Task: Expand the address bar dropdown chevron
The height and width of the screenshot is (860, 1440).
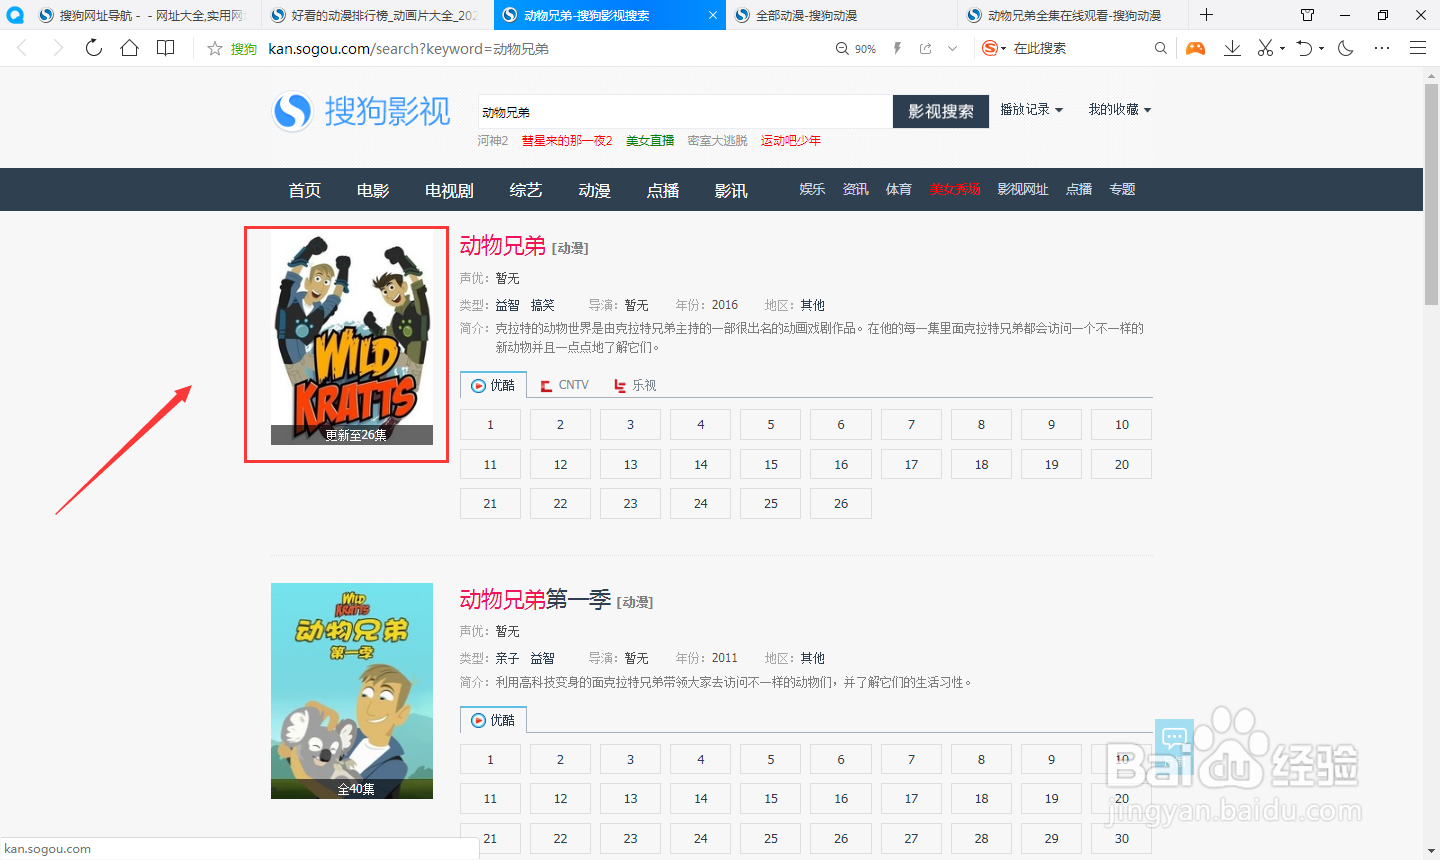Action: pos(953,48)
